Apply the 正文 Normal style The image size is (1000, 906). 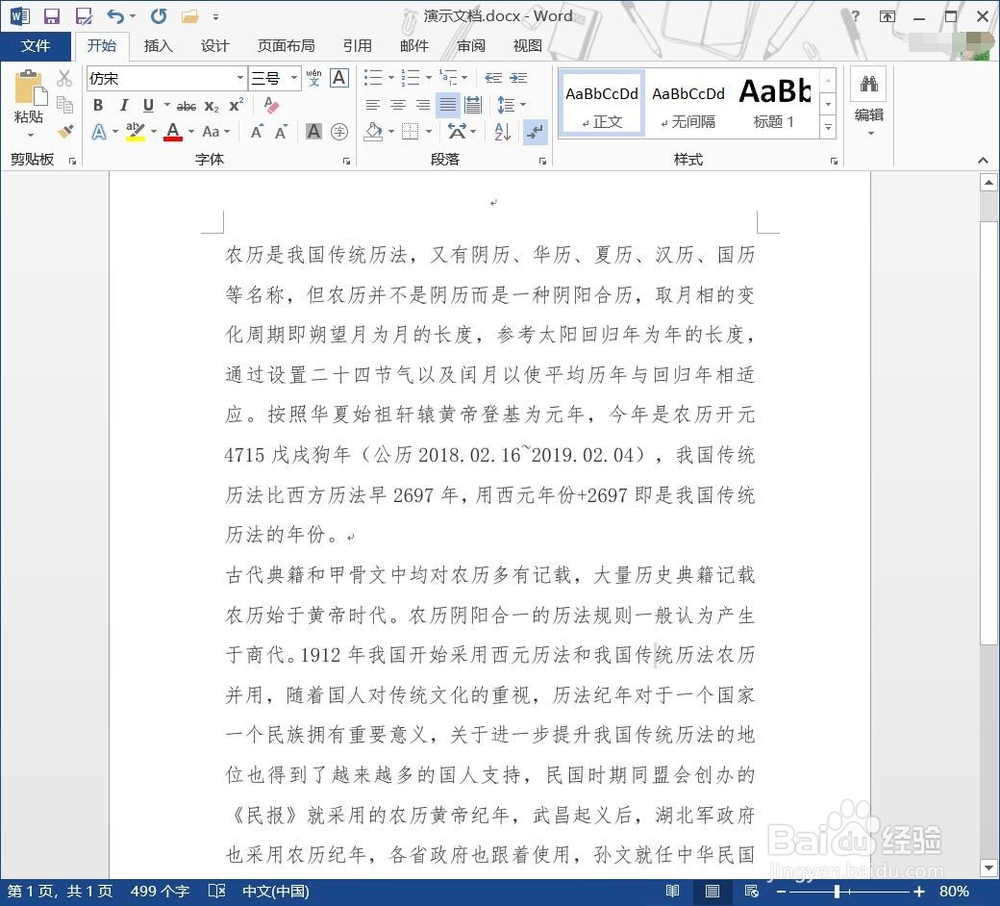pos(601,104)
